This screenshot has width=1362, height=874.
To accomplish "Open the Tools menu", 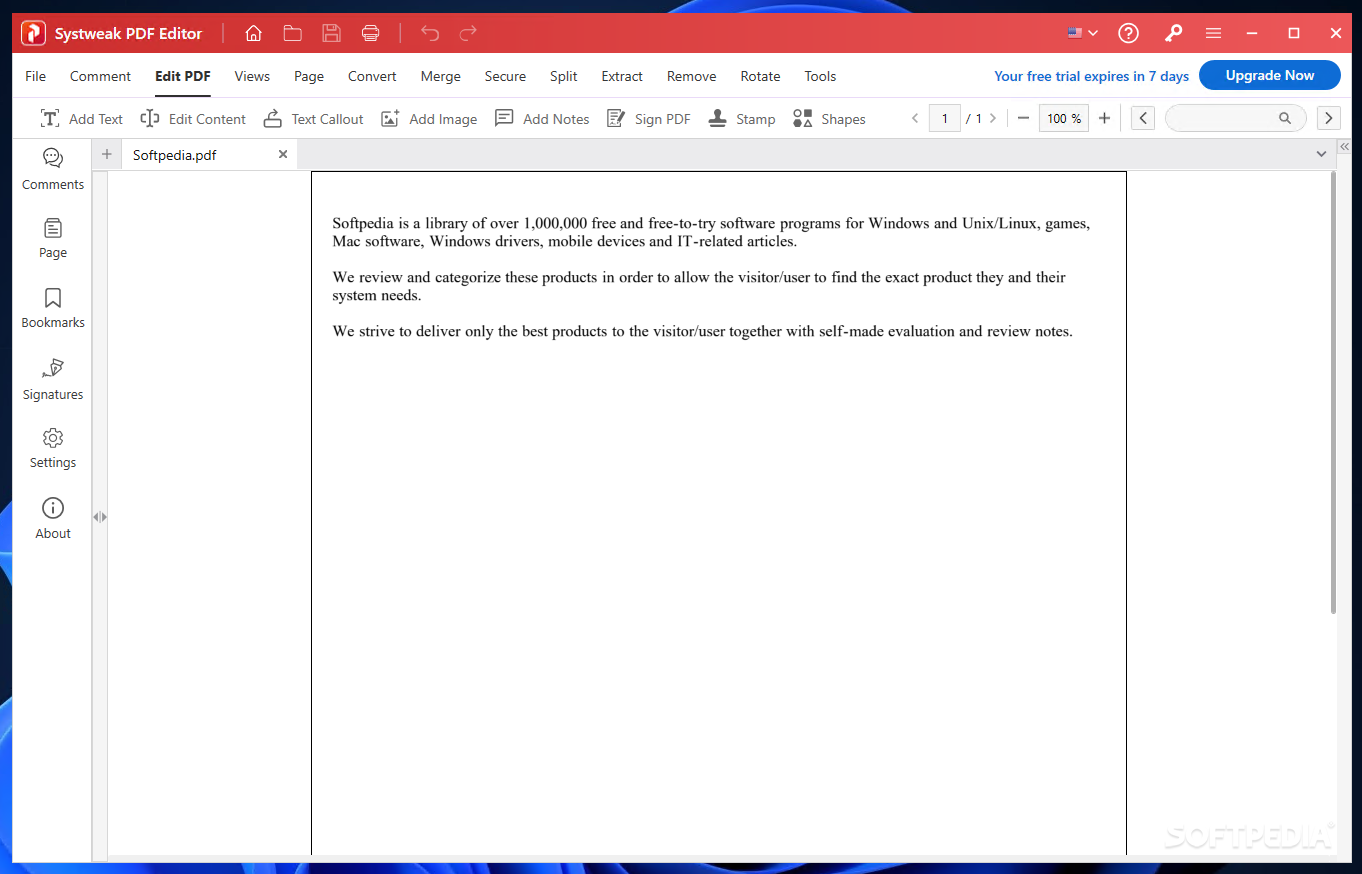I will pyautogui.click(x=820, y=76).
